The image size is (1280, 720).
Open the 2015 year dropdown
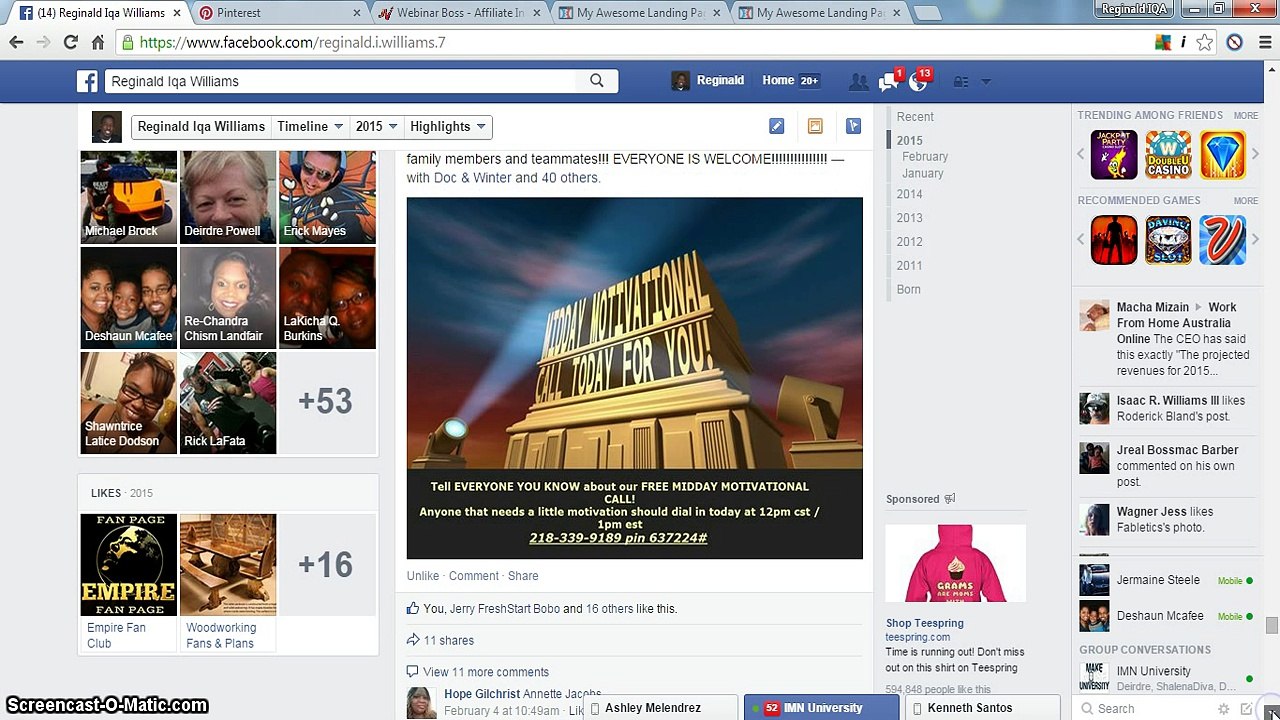click(x=377, y=126)
